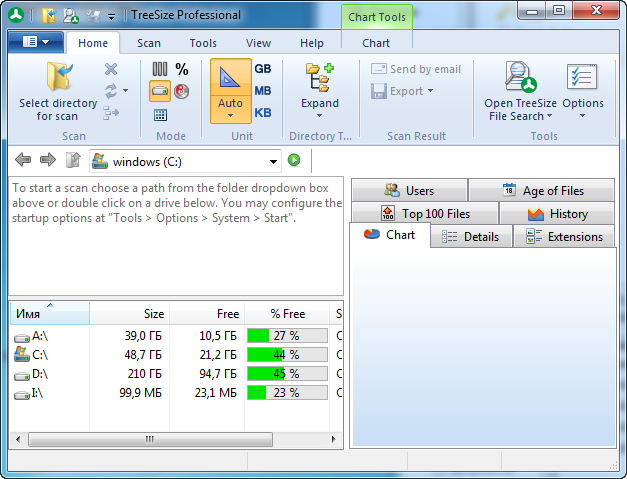Sort by Имя column header

pos(50,313)
